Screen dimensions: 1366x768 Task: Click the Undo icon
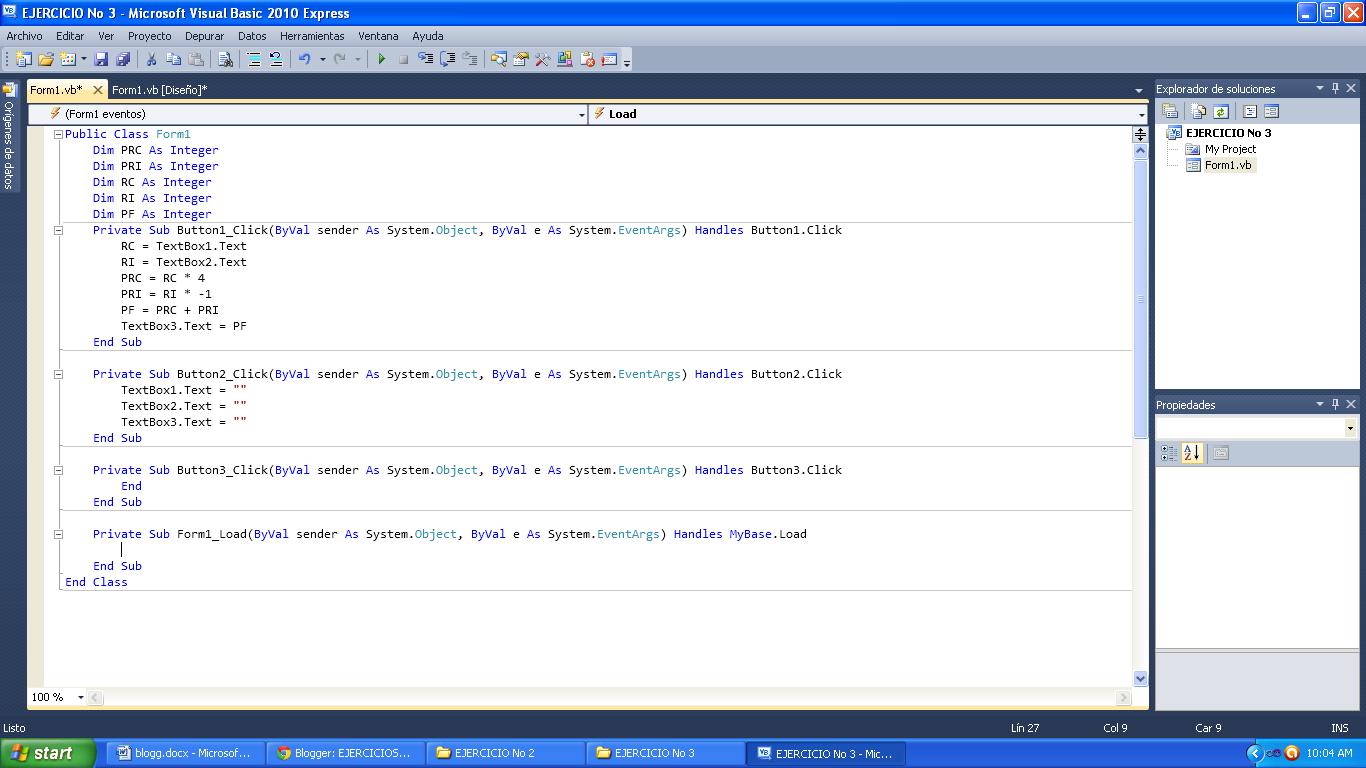pyautogui.click(x=306, y=59)
